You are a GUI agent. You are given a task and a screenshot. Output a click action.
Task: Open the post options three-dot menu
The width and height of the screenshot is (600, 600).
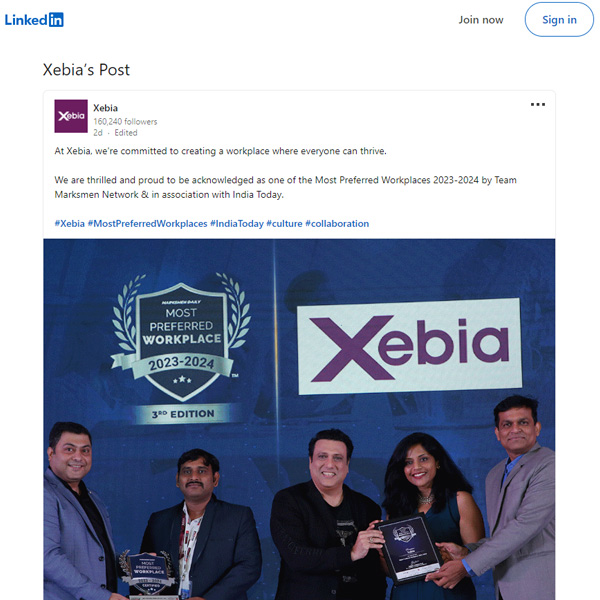(538, 104)
